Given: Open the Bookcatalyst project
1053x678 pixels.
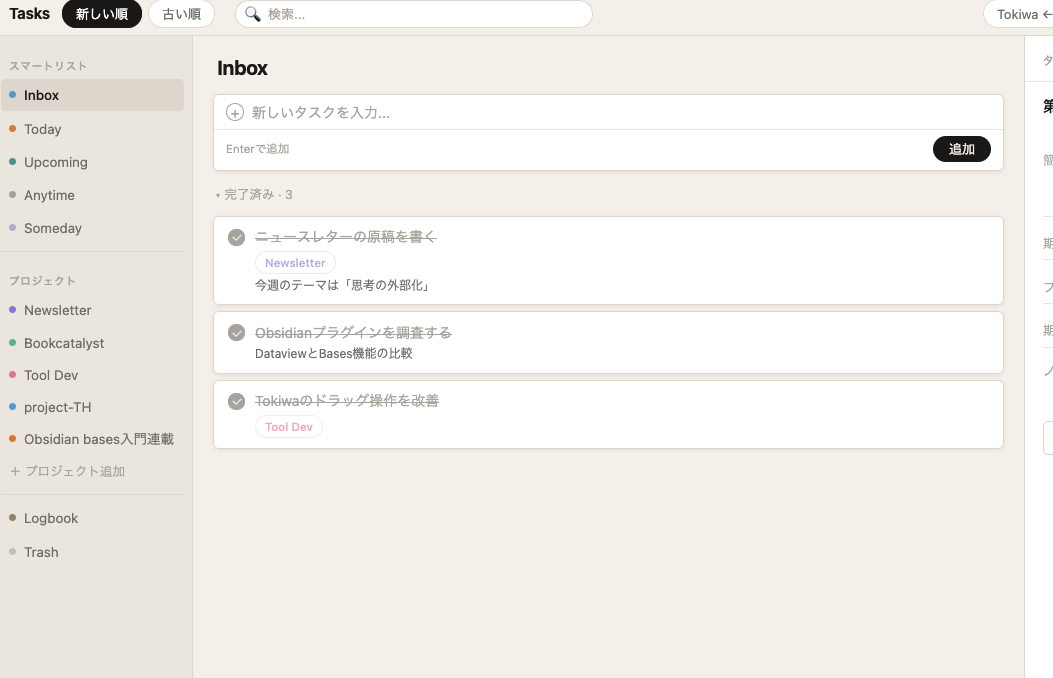Looking at the screenshot, I should click(x=93, y=343).
